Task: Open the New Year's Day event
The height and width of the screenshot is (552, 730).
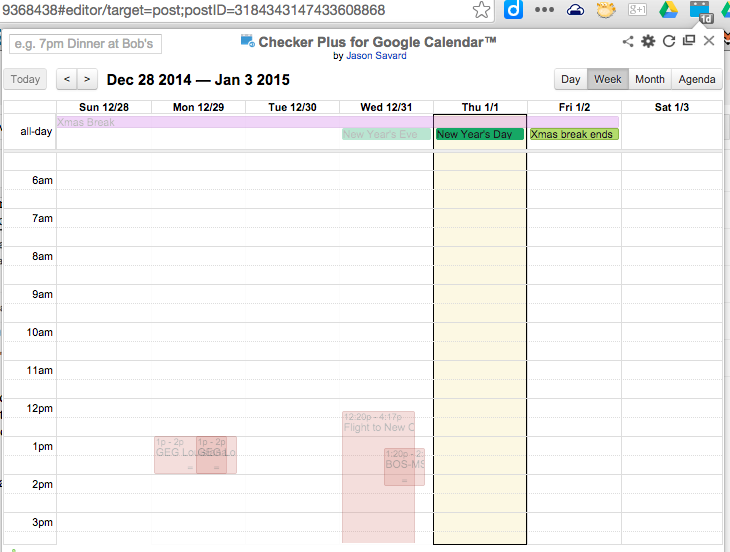Action: coord(480,134)
